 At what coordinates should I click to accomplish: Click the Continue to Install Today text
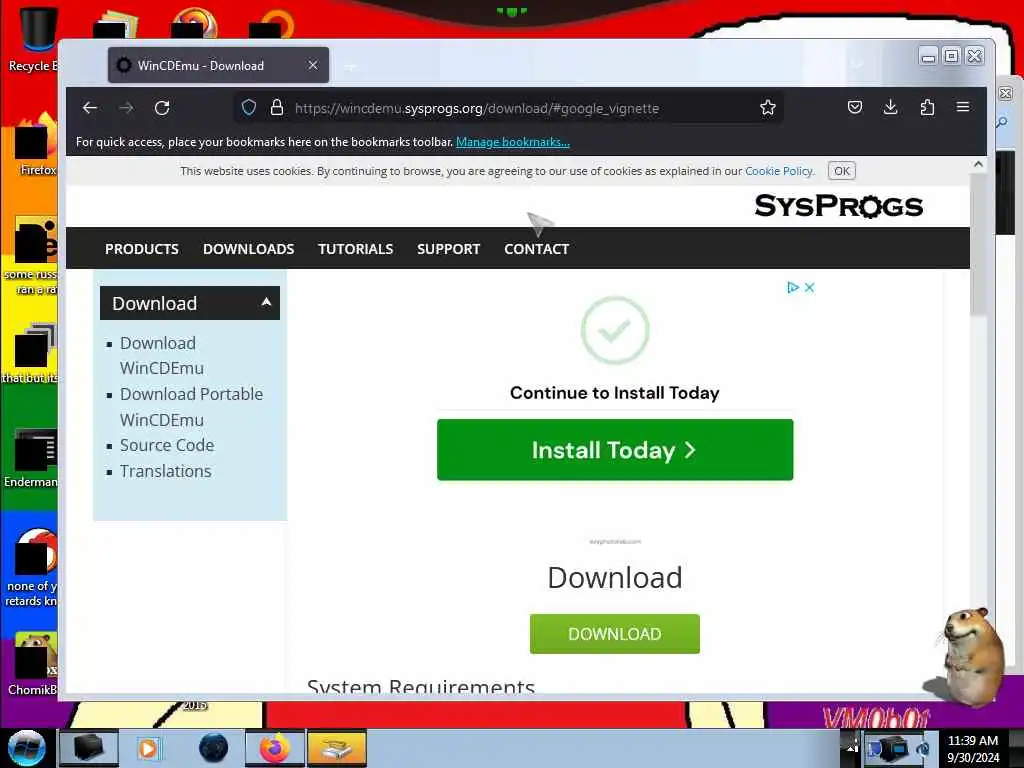pos(615,392)
